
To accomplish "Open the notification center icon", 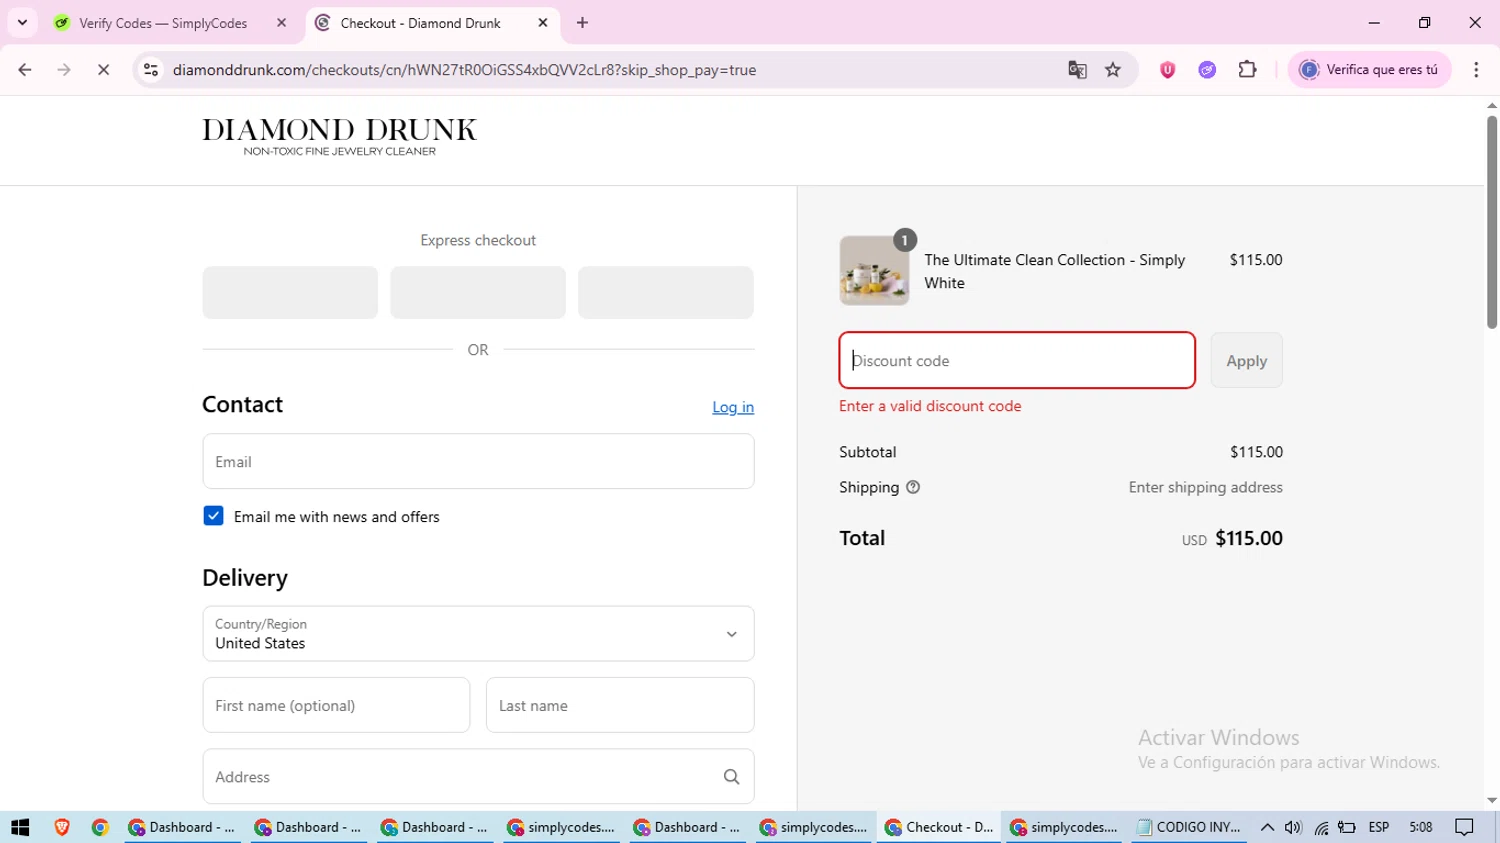I will (x=1465, y=827).
